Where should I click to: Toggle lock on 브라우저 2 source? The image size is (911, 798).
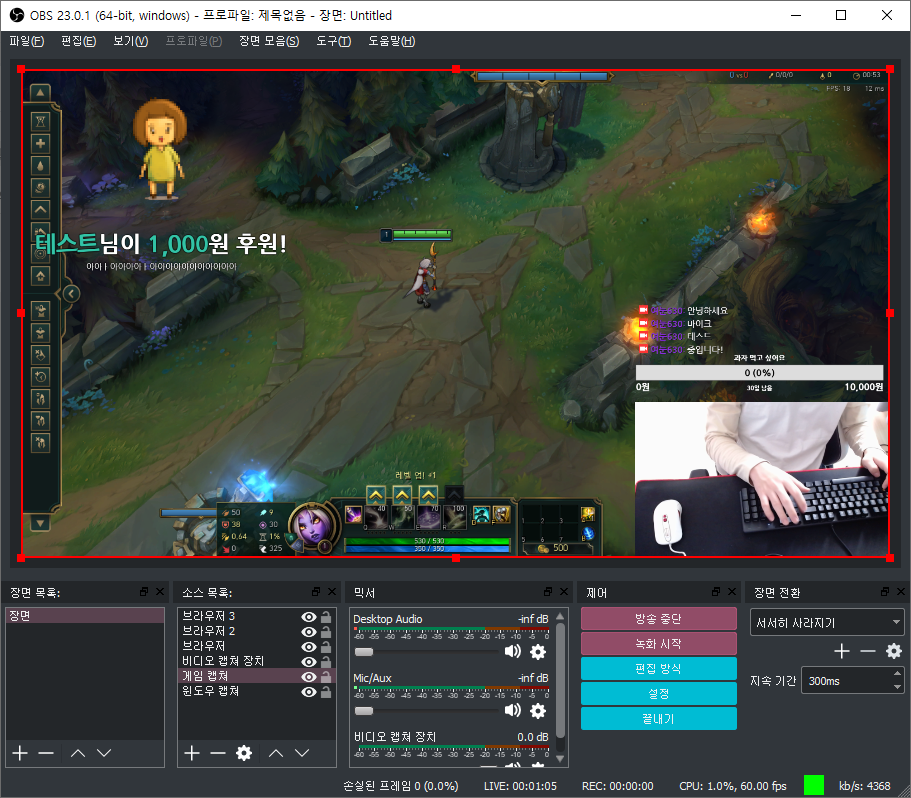click(327, 632)
